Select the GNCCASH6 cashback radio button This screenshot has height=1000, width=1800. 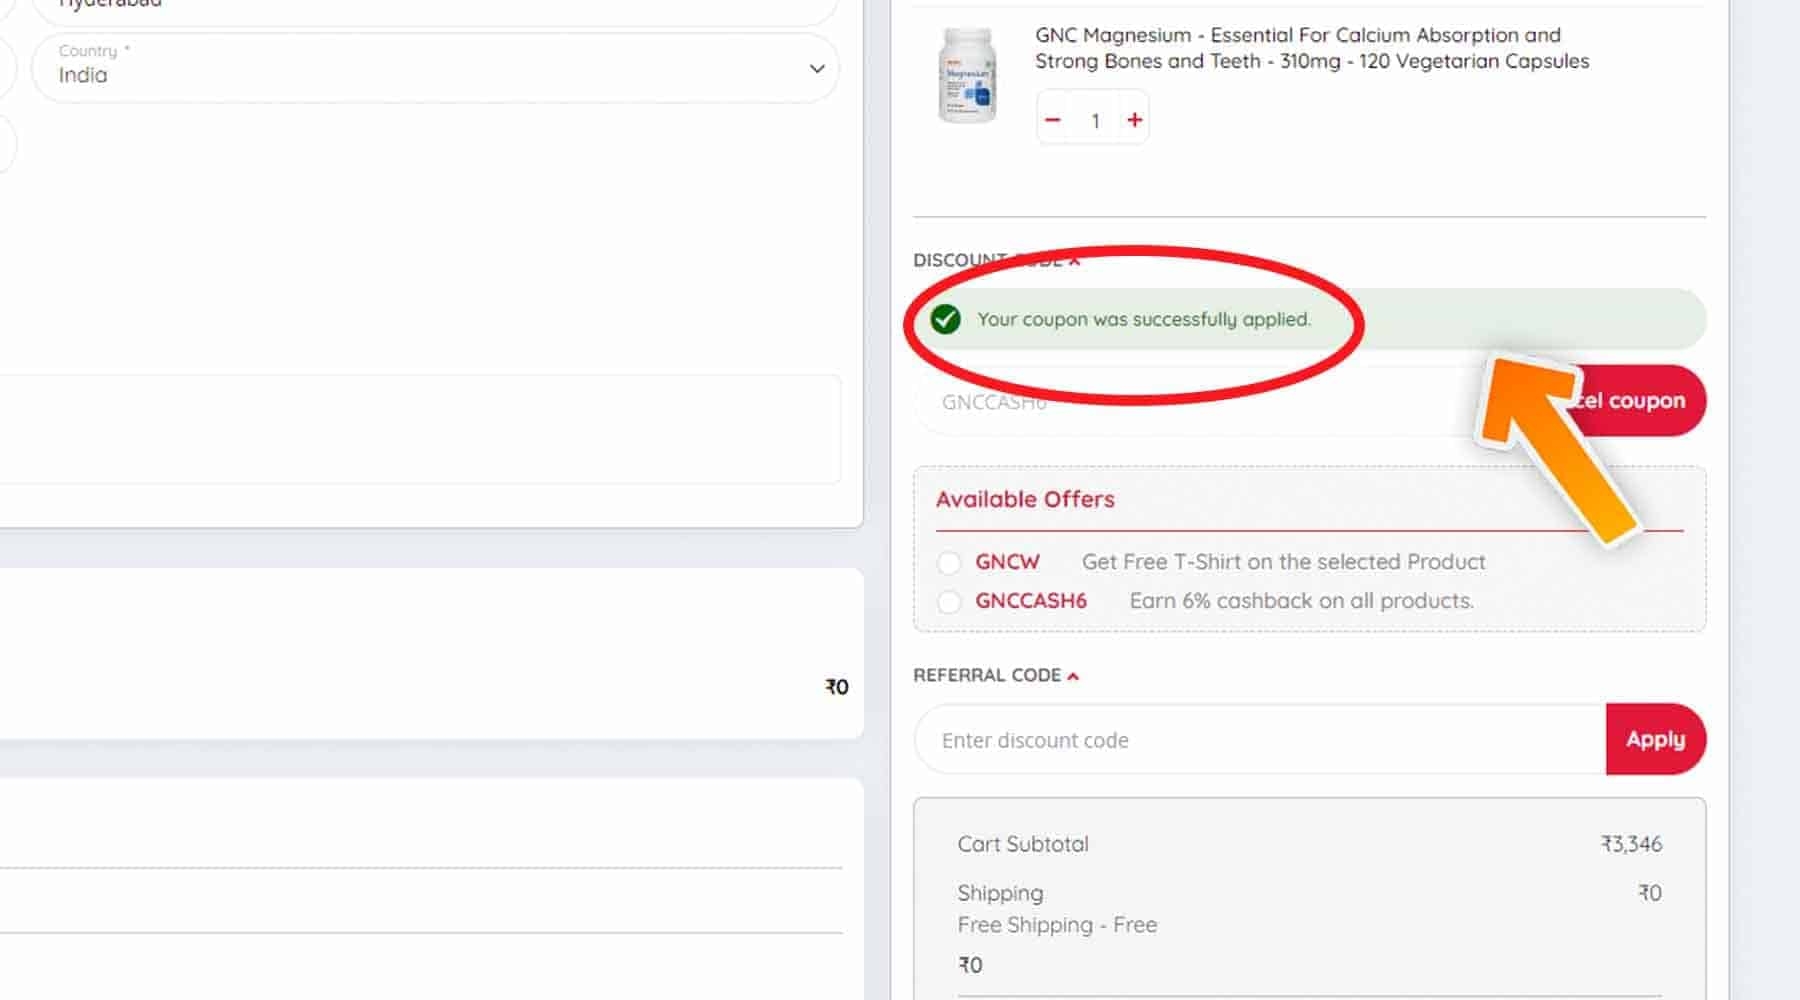pyautogui.click(x=949, y=602)
